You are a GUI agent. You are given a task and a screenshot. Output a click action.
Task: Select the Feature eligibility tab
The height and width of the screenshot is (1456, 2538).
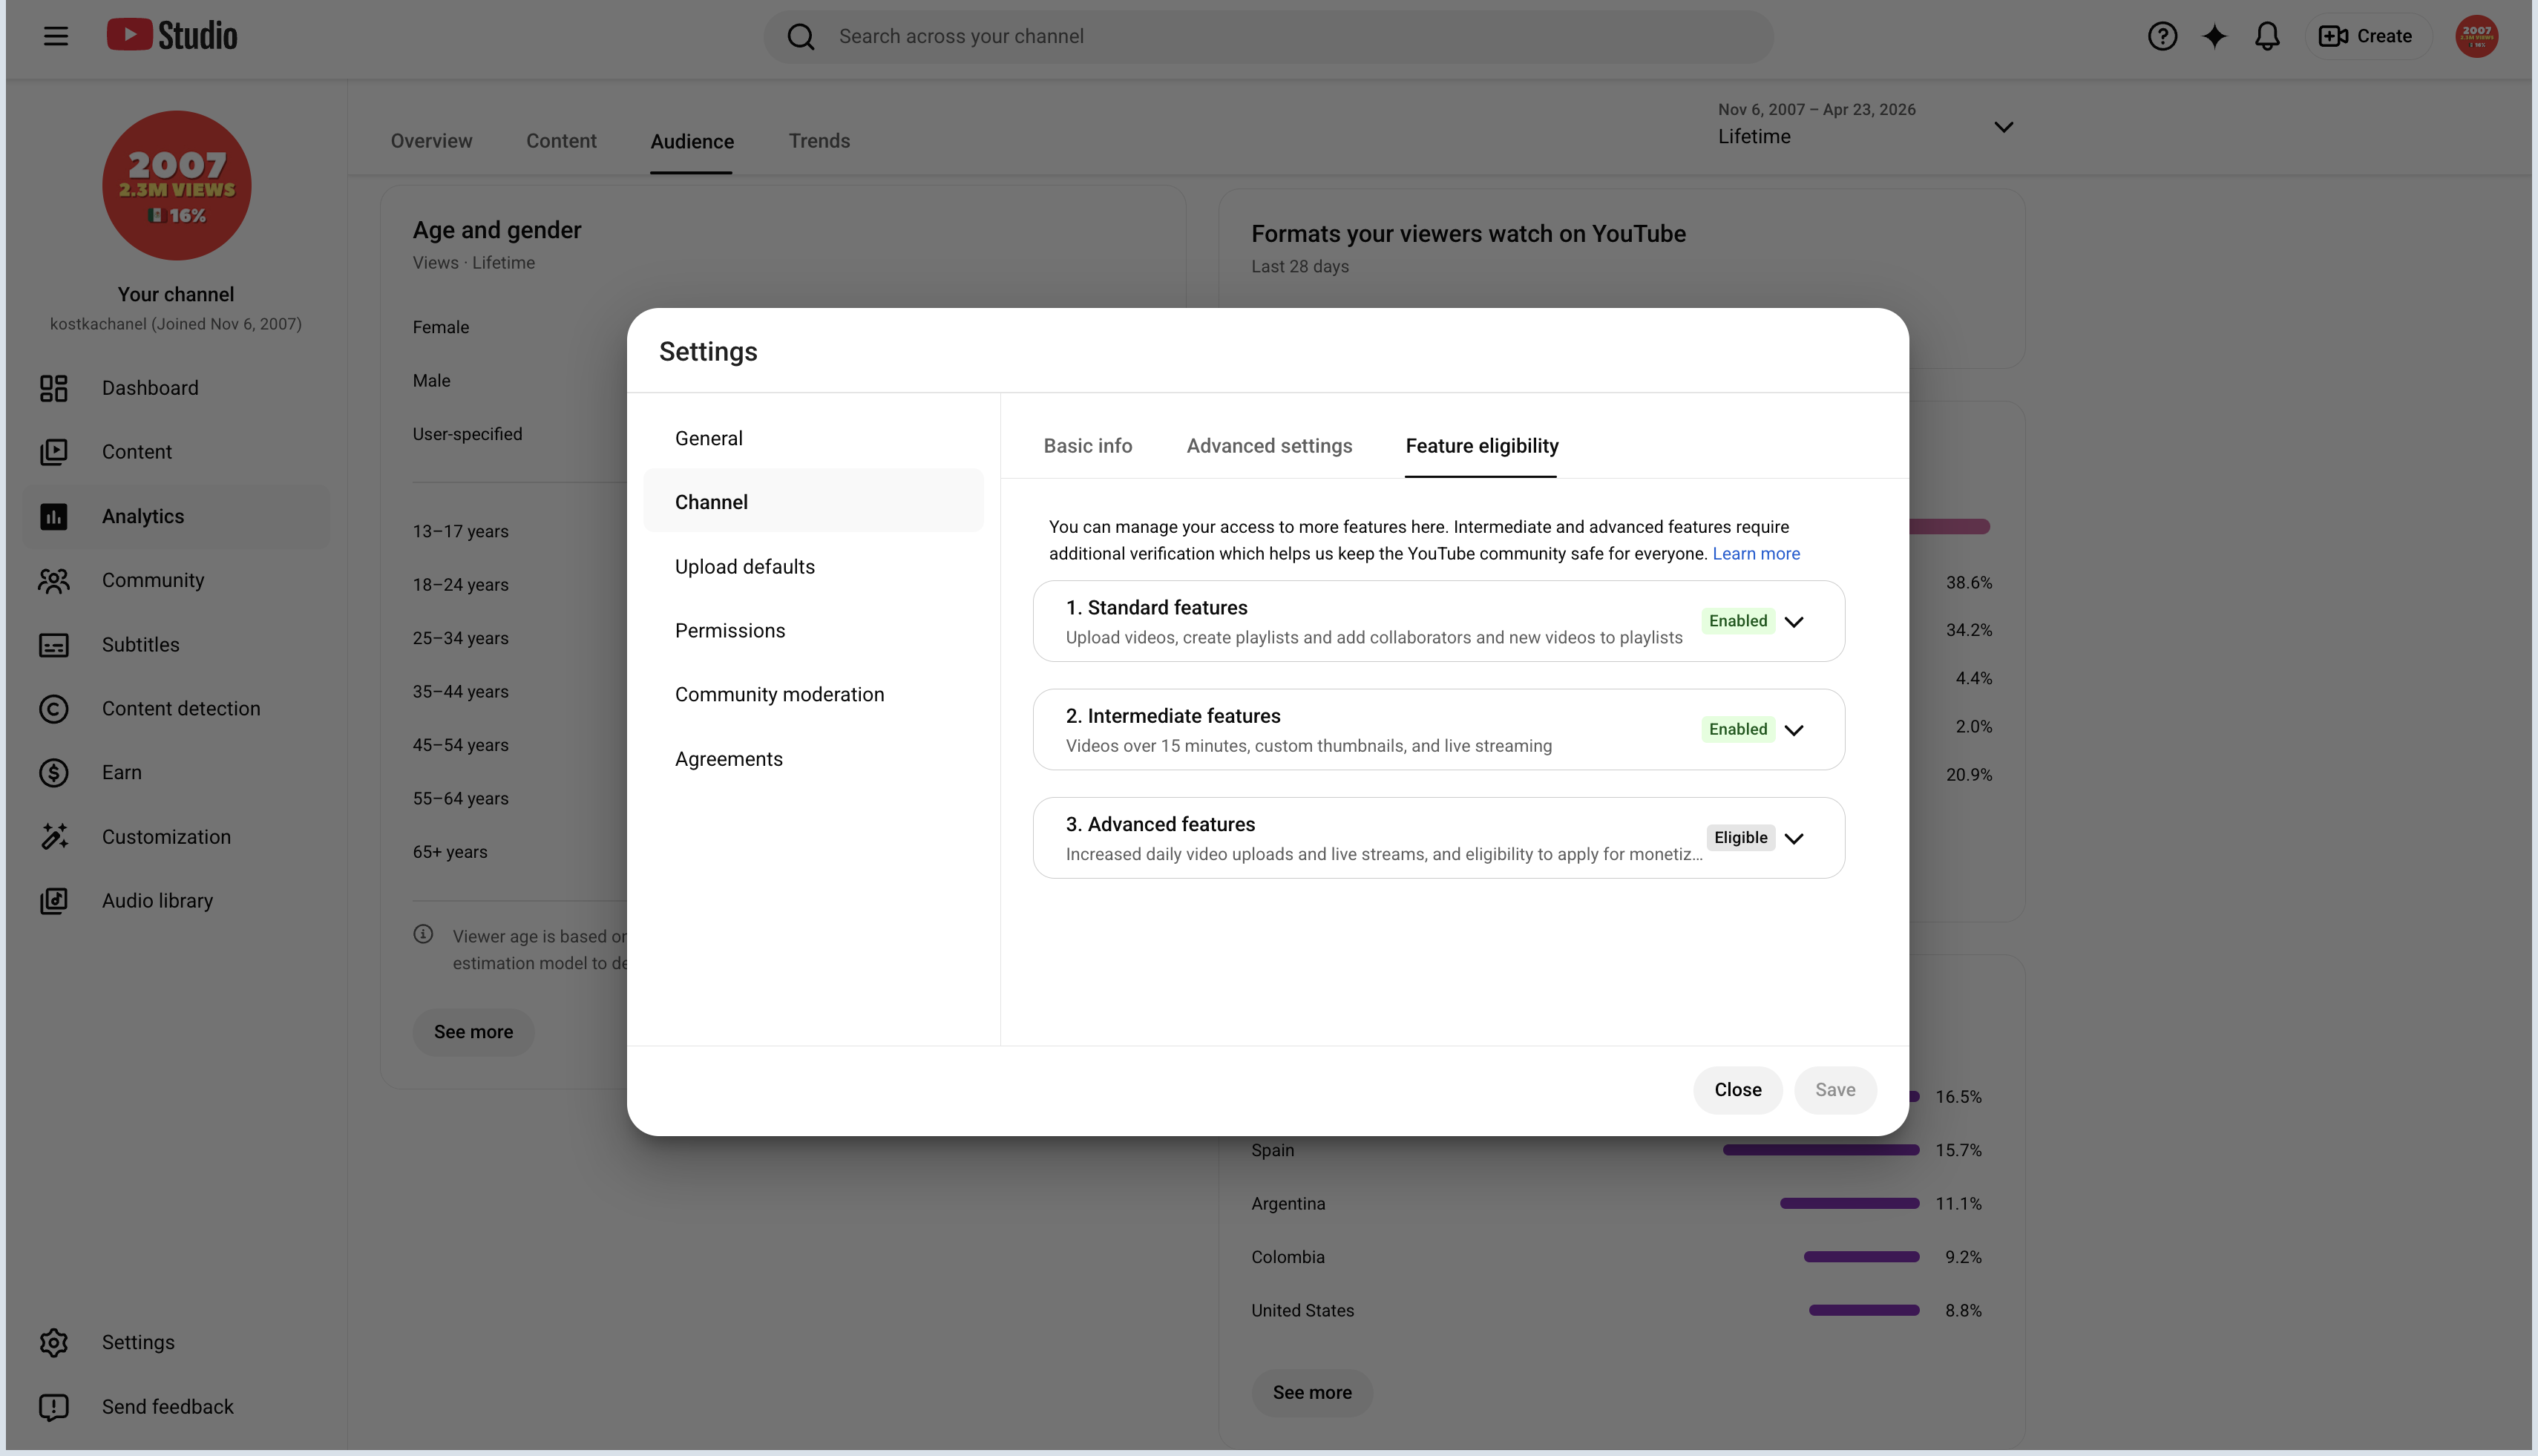coord(1482,446)
